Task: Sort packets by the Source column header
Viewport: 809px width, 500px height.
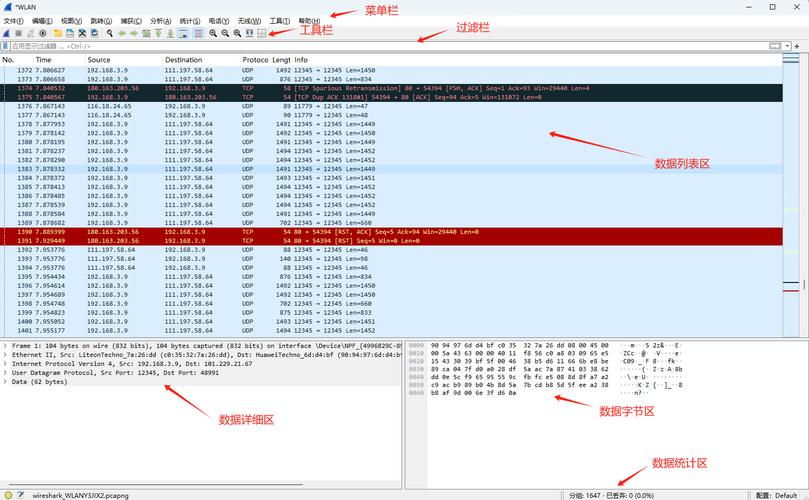Action: [x=99, y=60]
